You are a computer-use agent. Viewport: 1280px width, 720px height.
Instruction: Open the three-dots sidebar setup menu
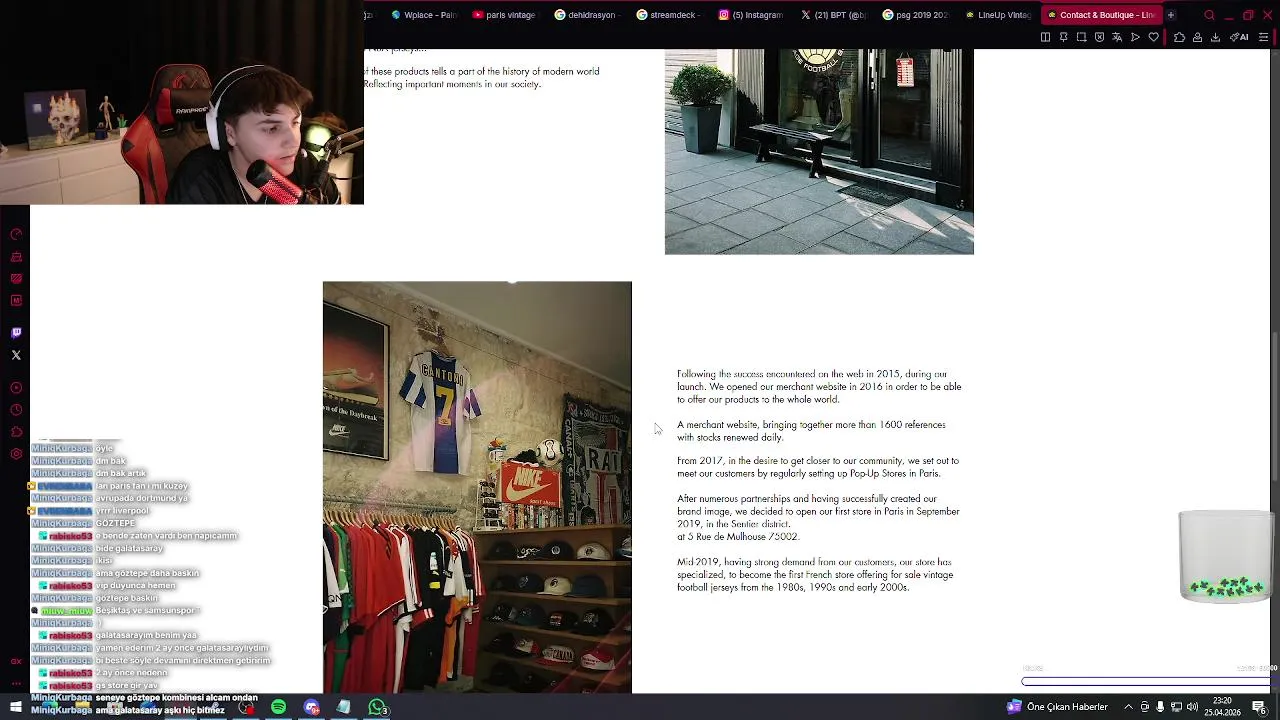(16, 683)
